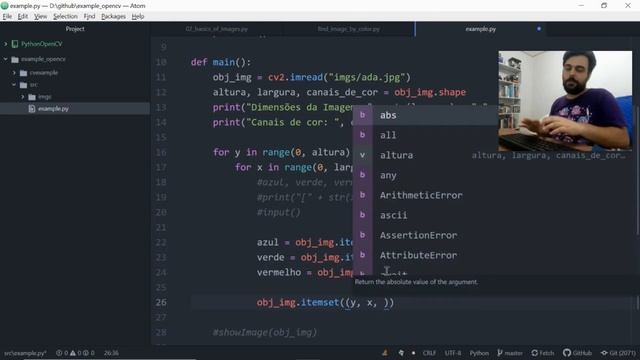Click the webcam video overlay
The height and width of the screenshot is (360, 640).
click(x=565, y=101)
